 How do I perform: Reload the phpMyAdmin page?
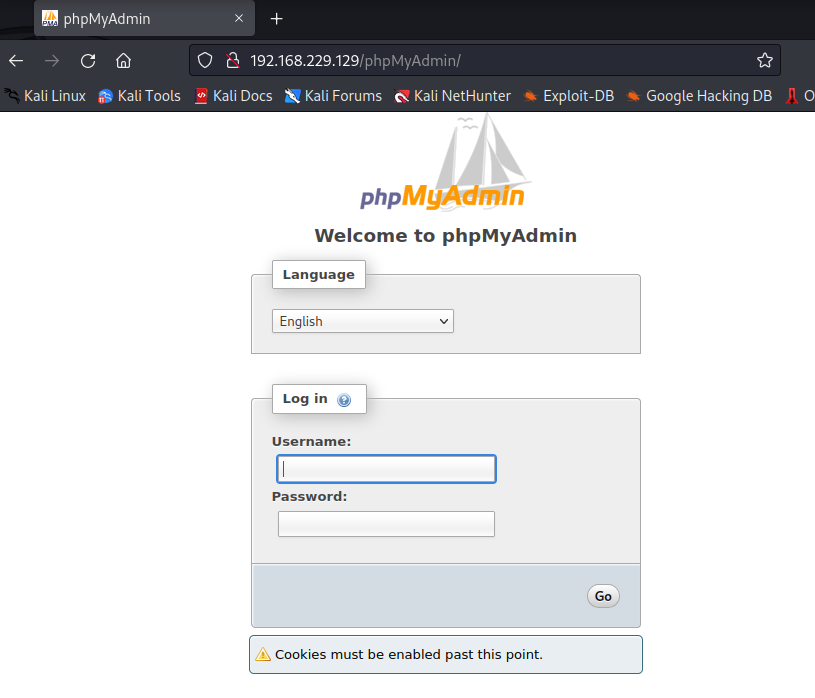pyautogui.click(x=88, y=61)
